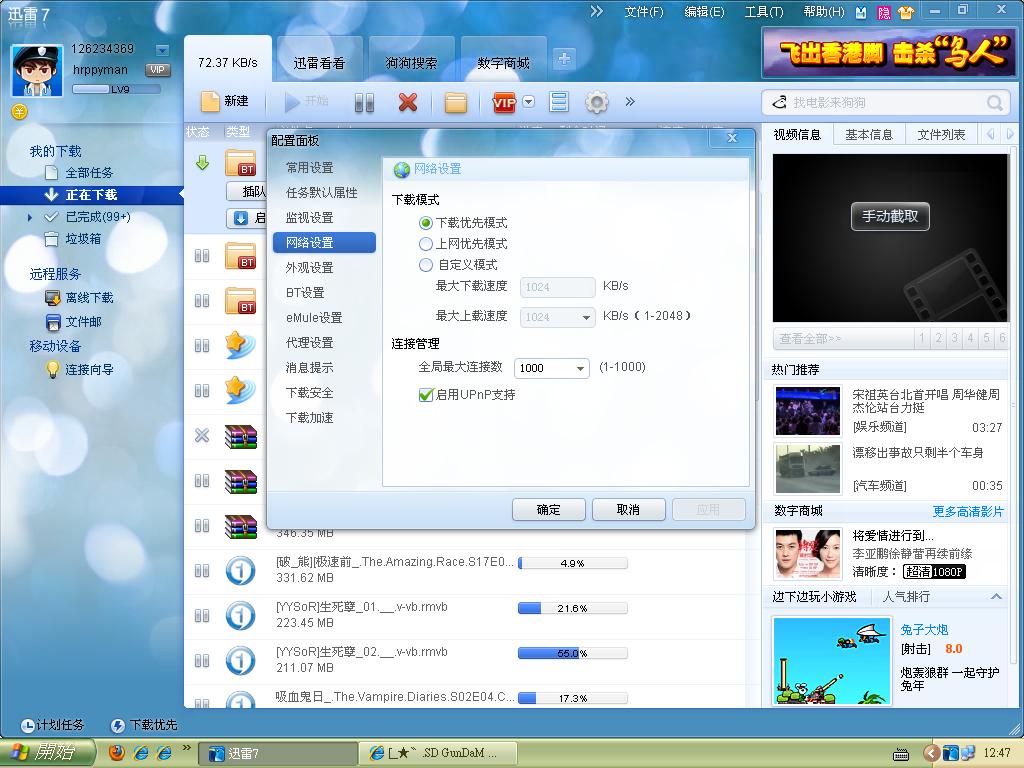Viewport: 1024px width, 768px height.
Task: Click 确定 button in 配置面板
Action: coord(549,509)
